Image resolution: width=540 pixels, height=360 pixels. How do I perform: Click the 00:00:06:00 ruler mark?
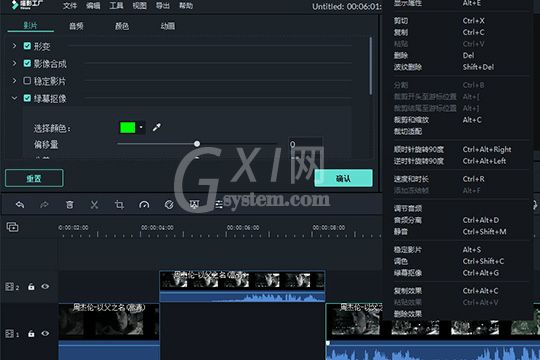click(x=243, y=228)
